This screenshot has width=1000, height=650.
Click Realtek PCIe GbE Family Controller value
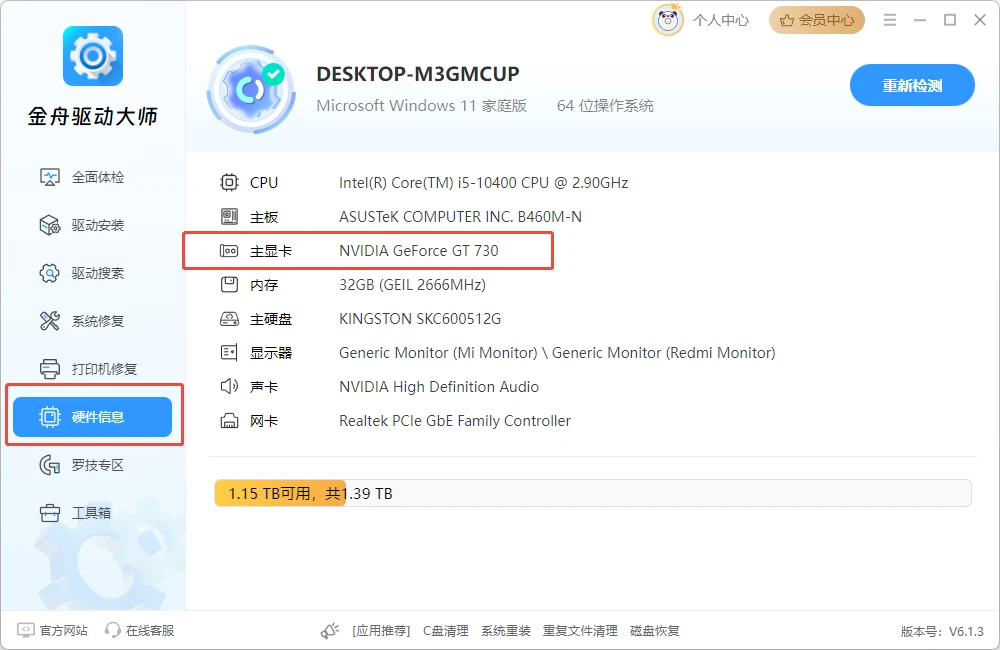pyautogui.click(x=455, y=421)
